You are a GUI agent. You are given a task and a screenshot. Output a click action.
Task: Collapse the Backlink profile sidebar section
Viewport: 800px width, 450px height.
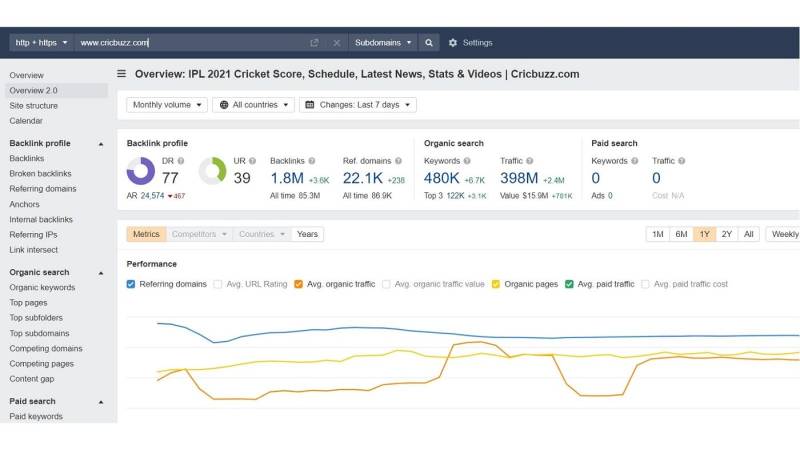pyautogui.click(x=101, y=144)
